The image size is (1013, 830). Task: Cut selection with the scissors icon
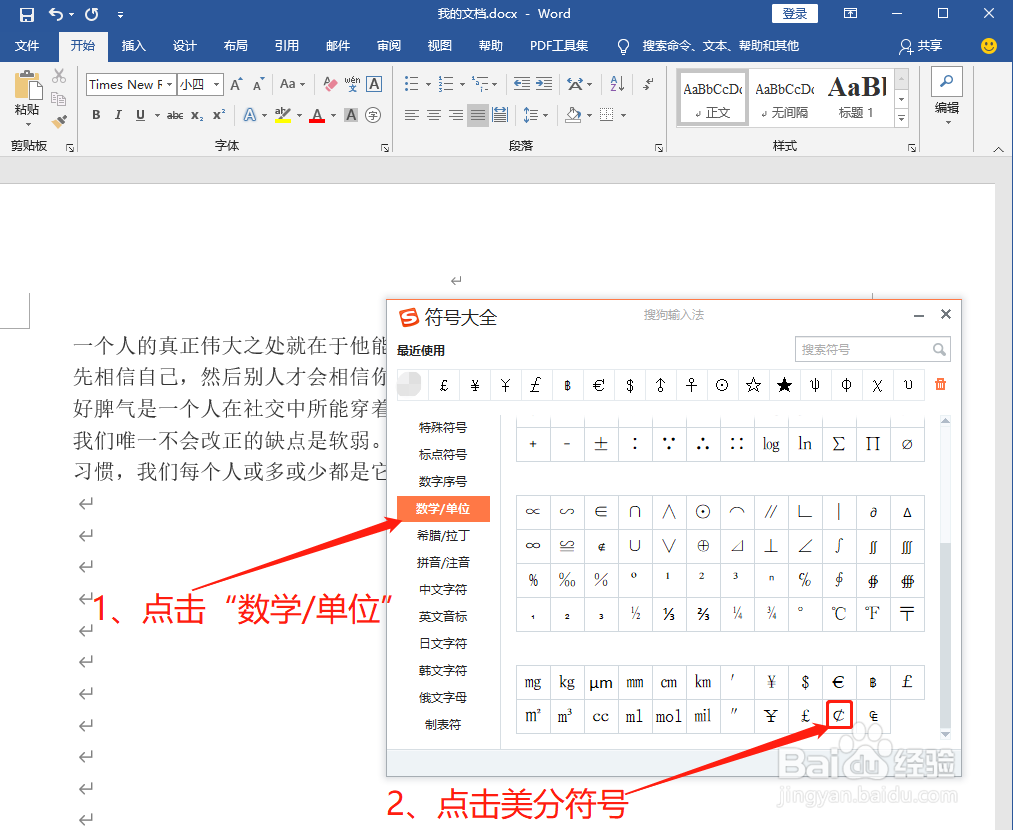click(x=59, y=76)
